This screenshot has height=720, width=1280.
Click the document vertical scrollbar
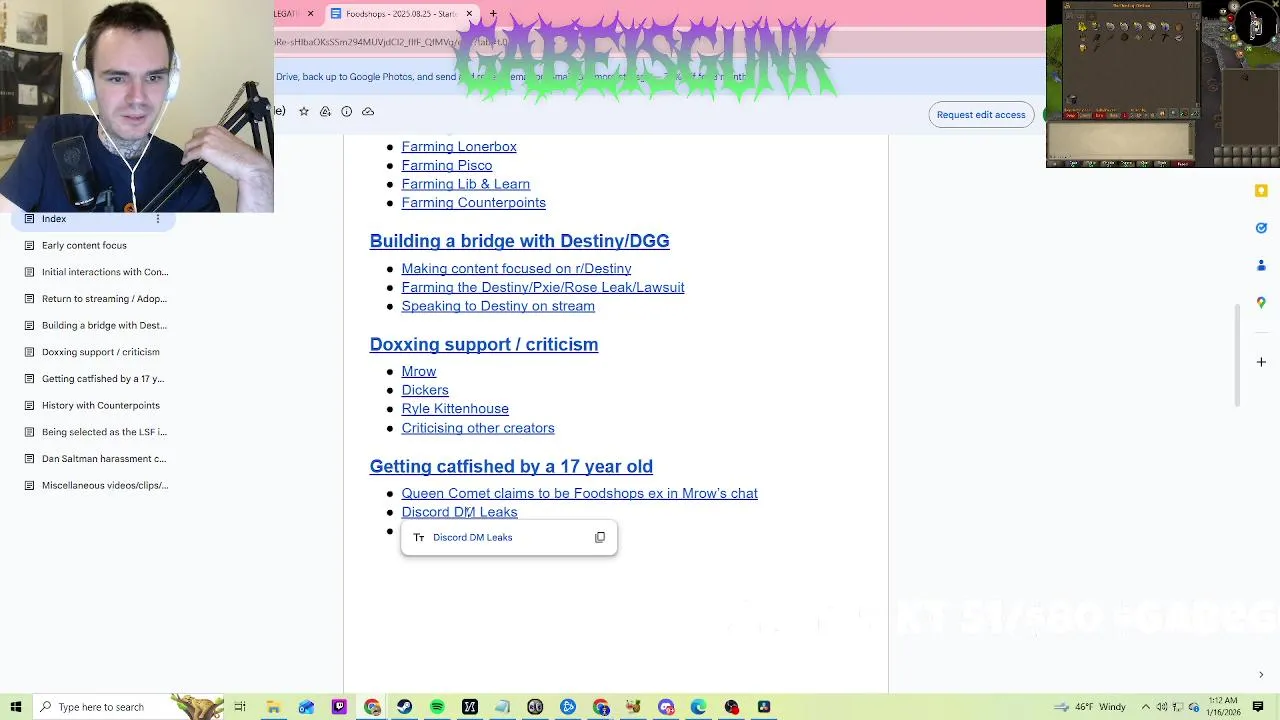(x=1237, y=355)
